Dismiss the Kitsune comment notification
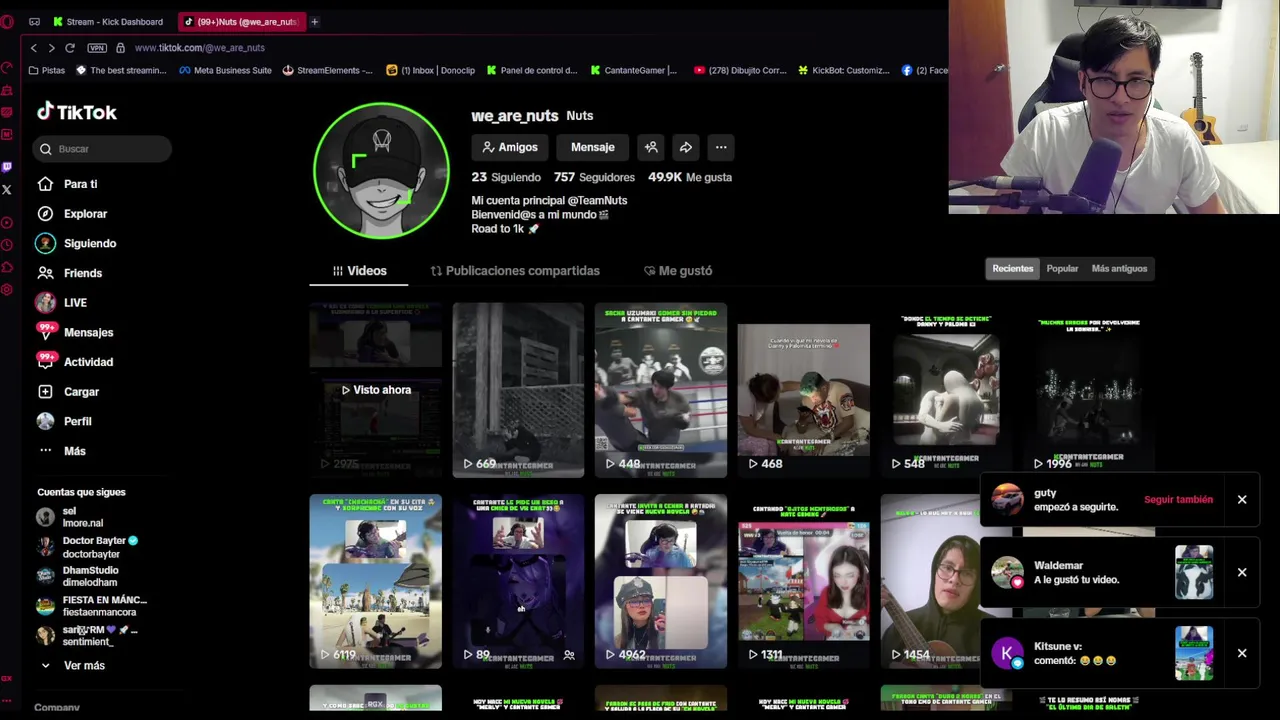 tap(1242, 653)
